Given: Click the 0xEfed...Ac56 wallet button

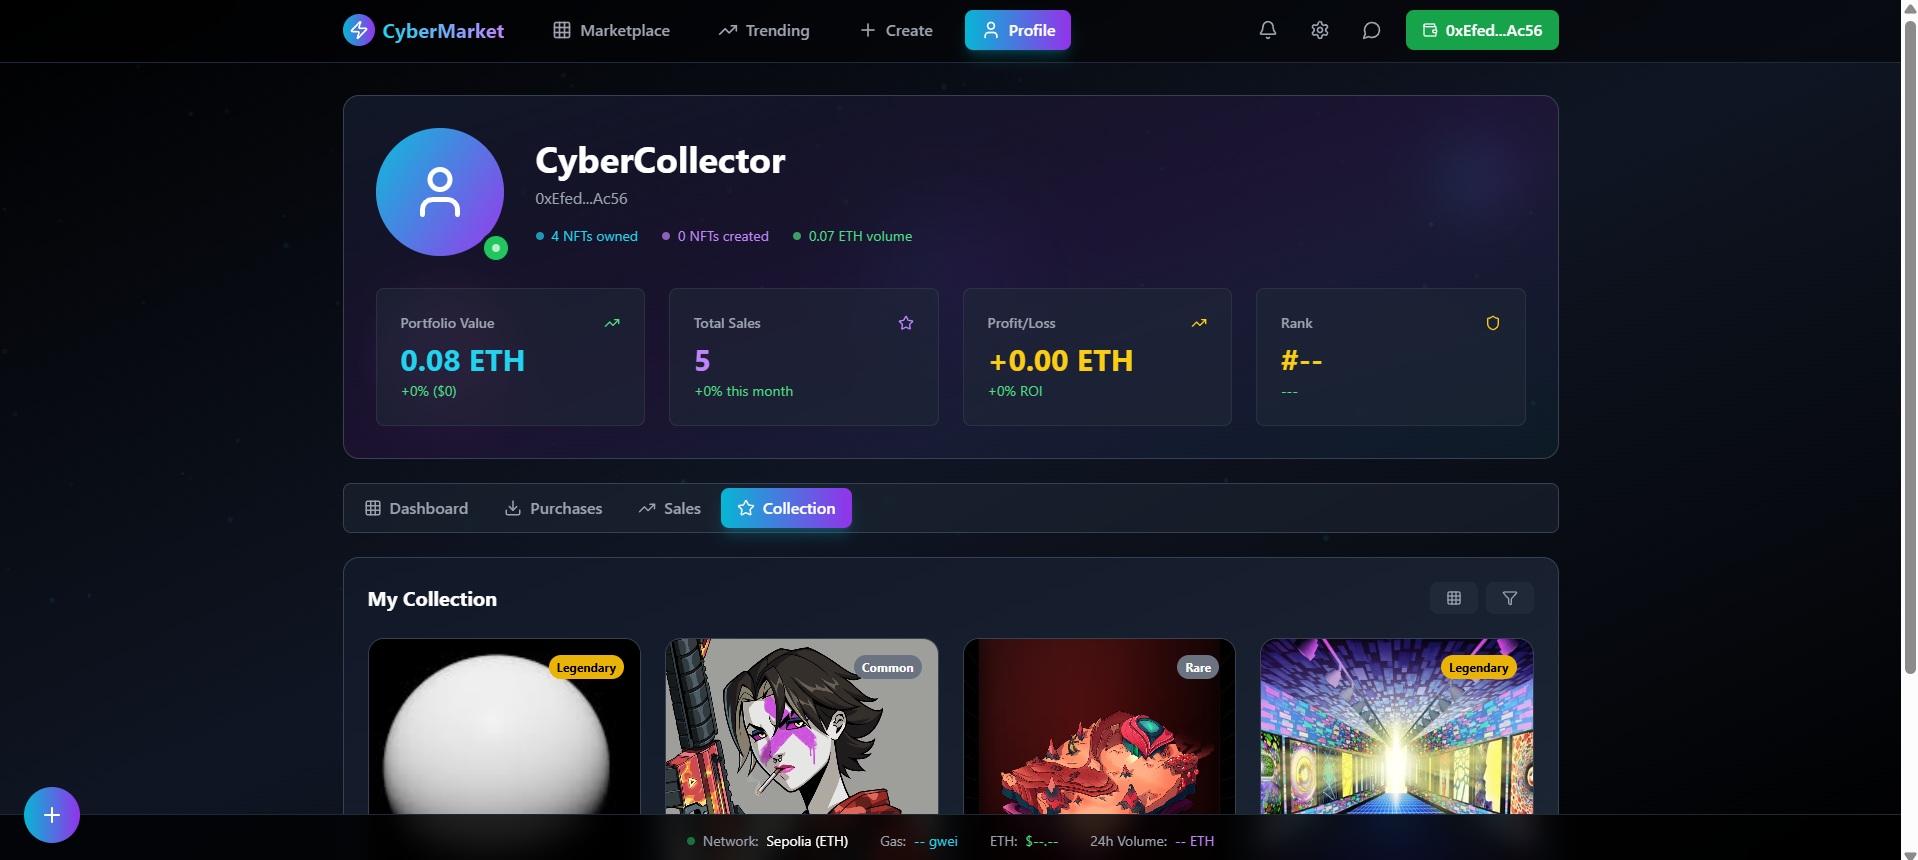Looking at the screenshot, I should pyautogui.click(x=1482, y=30).
